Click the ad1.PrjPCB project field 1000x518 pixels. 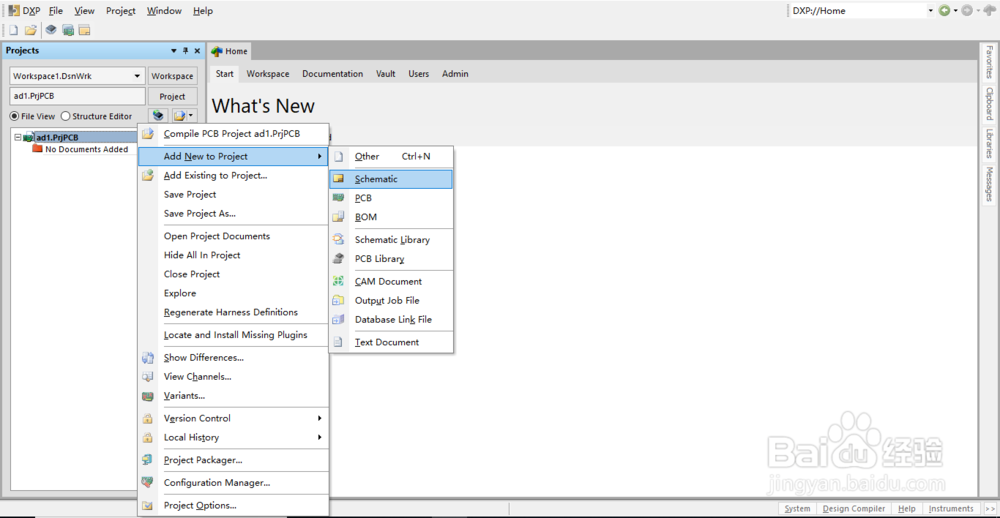(x=77, y=96)
